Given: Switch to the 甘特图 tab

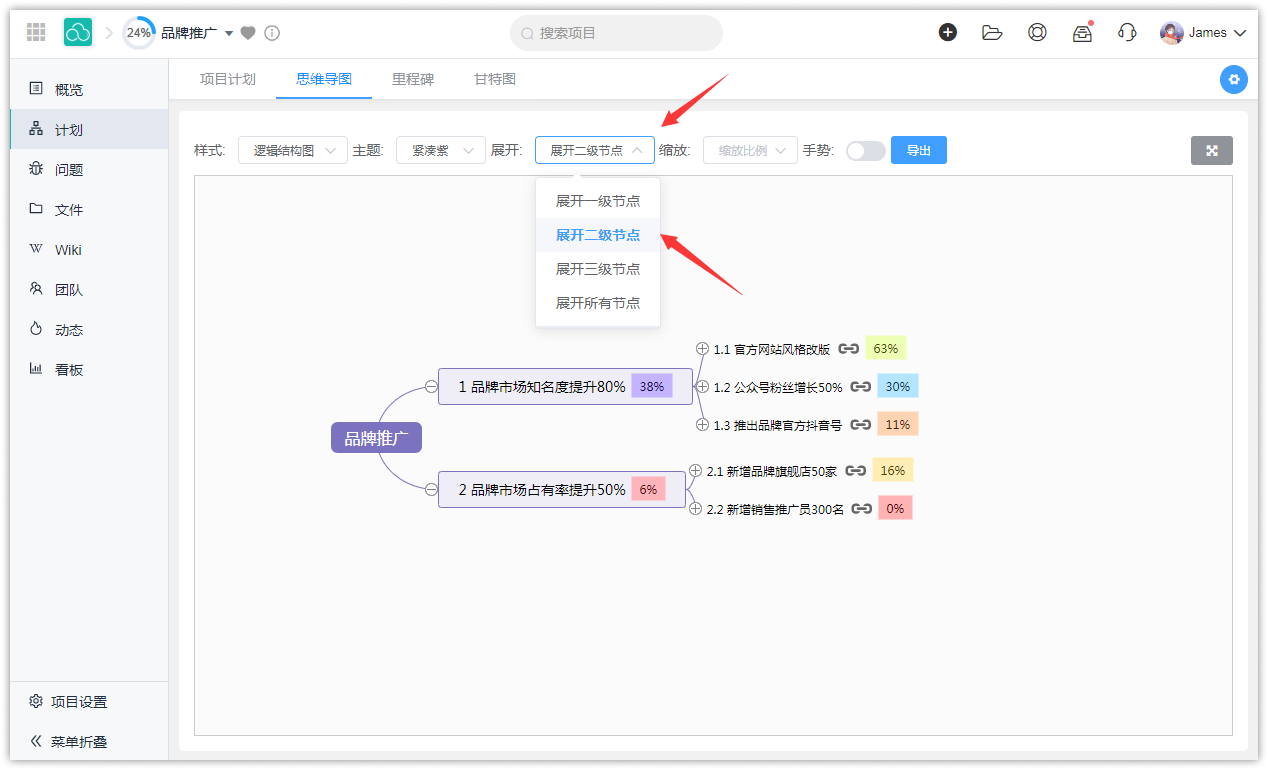Looking at the screenshot, I should coord(495,79).
